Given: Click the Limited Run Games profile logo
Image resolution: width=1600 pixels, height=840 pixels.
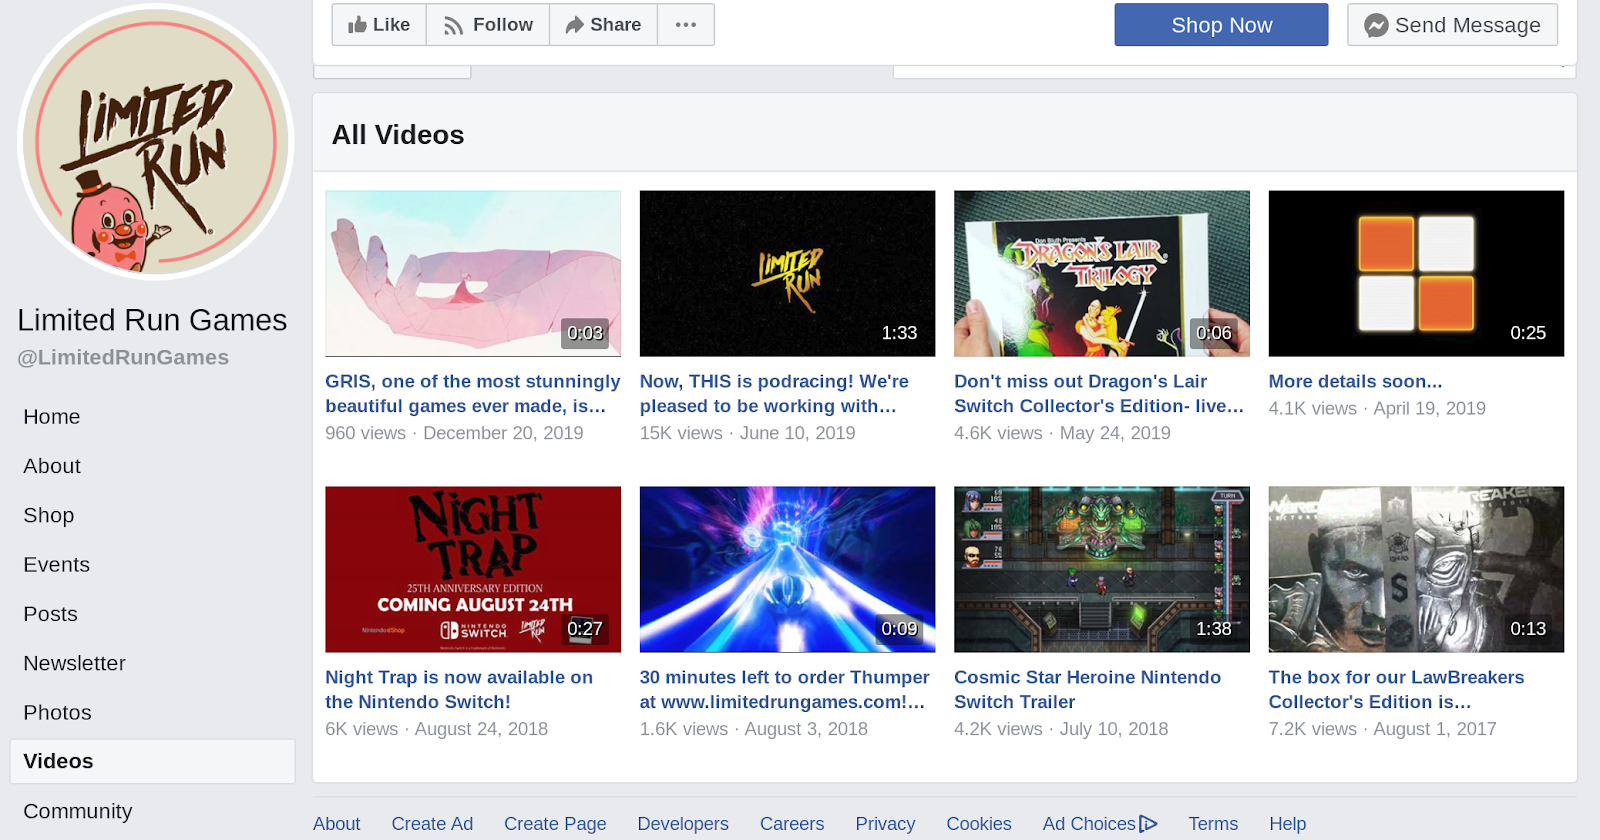Looking at the screenshot, I should (156, 142).
